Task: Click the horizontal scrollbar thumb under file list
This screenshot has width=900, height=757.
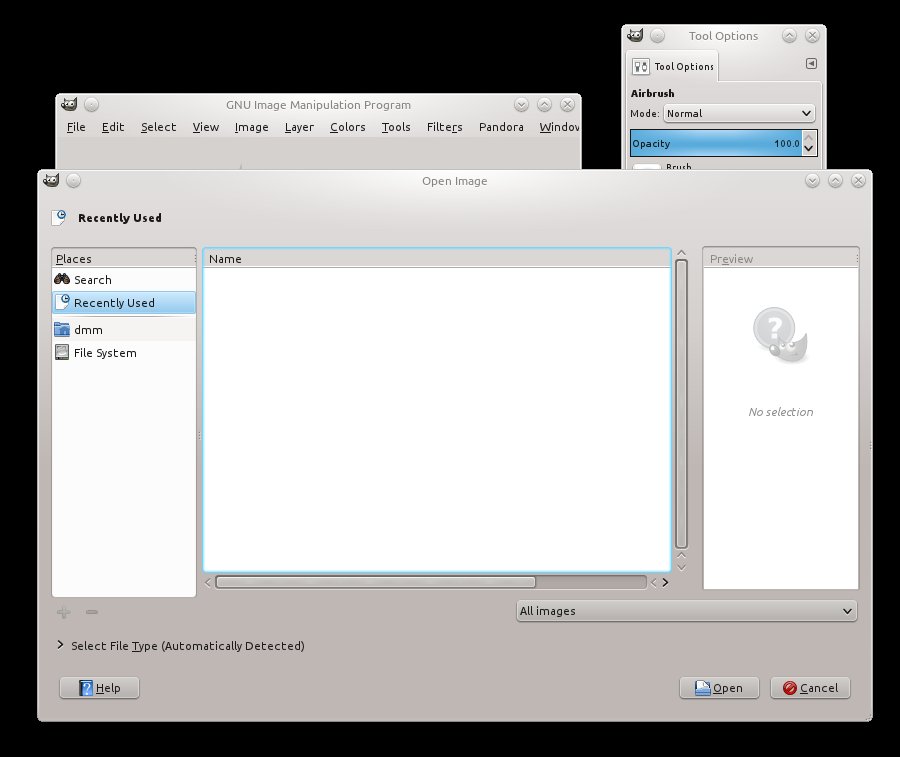Action: (x=375, y=582)
